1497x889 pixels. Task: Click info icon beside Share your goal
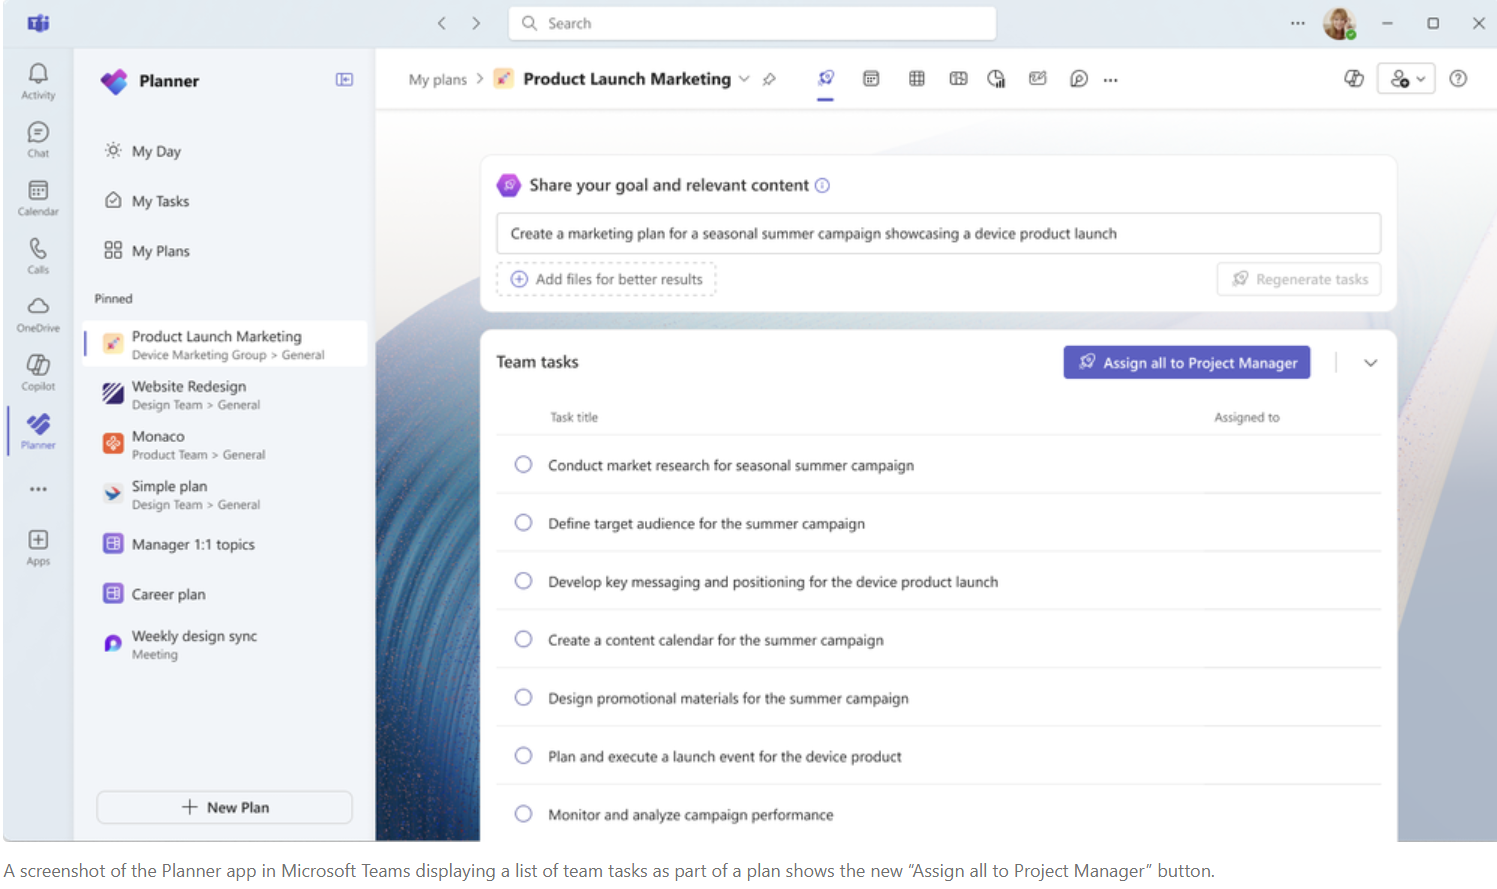pos(822,186)
